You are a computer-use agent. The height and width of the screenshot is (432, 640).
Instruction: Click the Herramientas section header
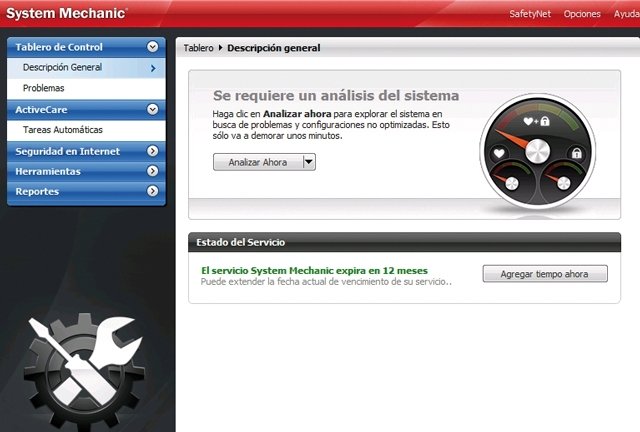[x=86, y=171]
